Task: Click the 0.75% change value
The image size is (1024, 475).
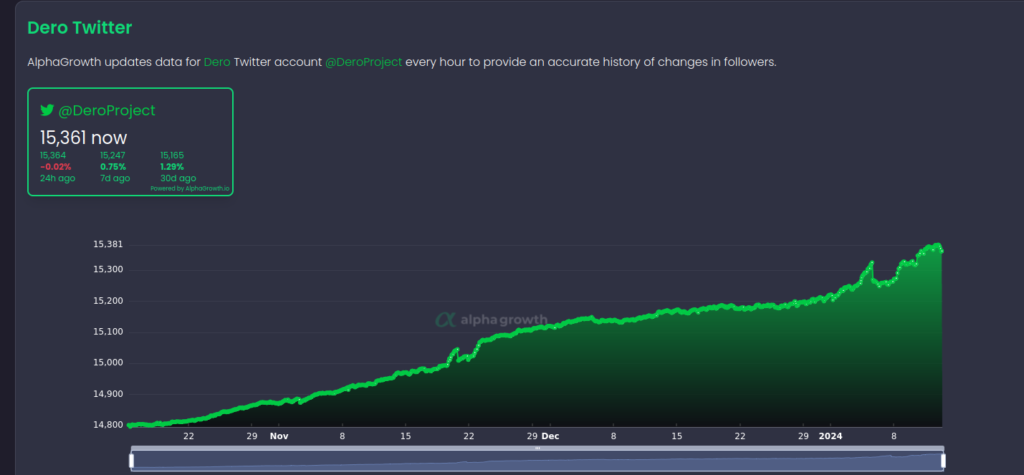Action: pos(112,167)
